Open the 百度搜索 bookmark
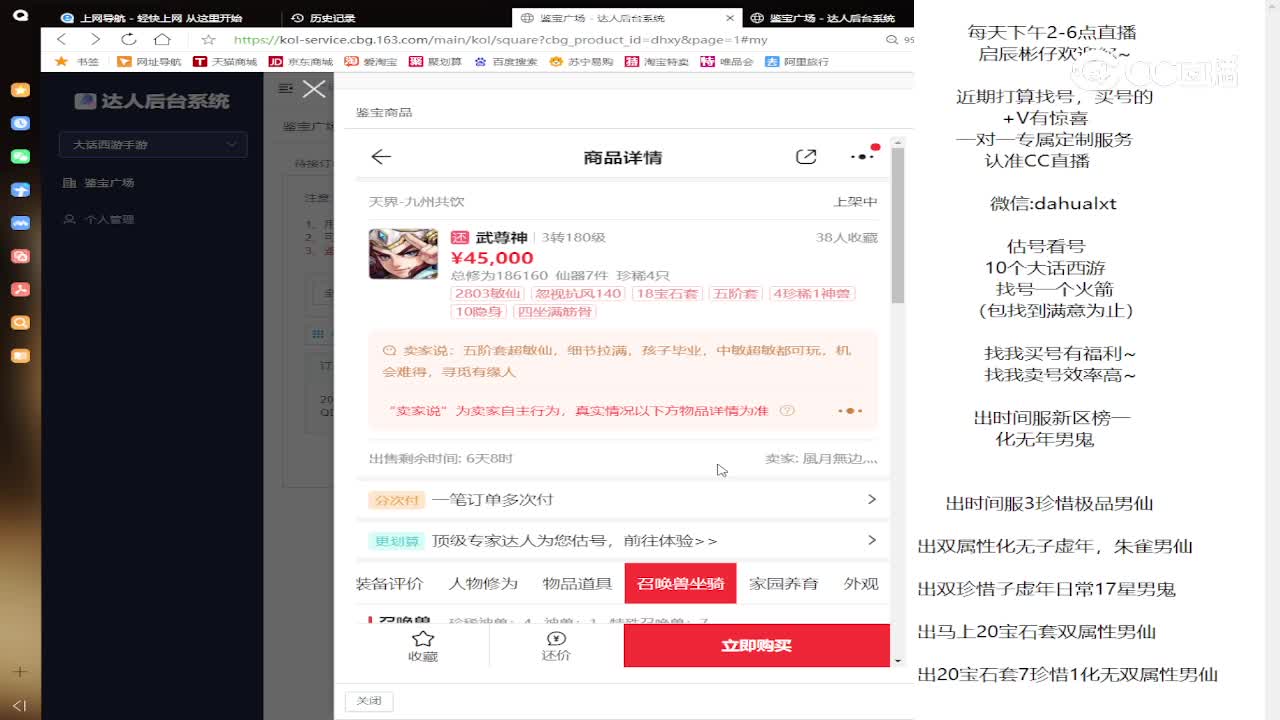Screen dimensions: 1280x720 coord(506,61)
